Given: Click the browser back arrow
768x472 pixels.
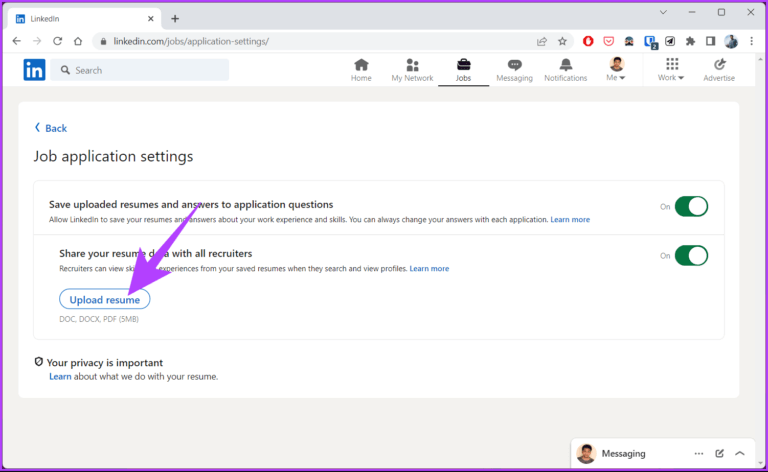Looking at the screenshot, I should [x=17, y=41].
